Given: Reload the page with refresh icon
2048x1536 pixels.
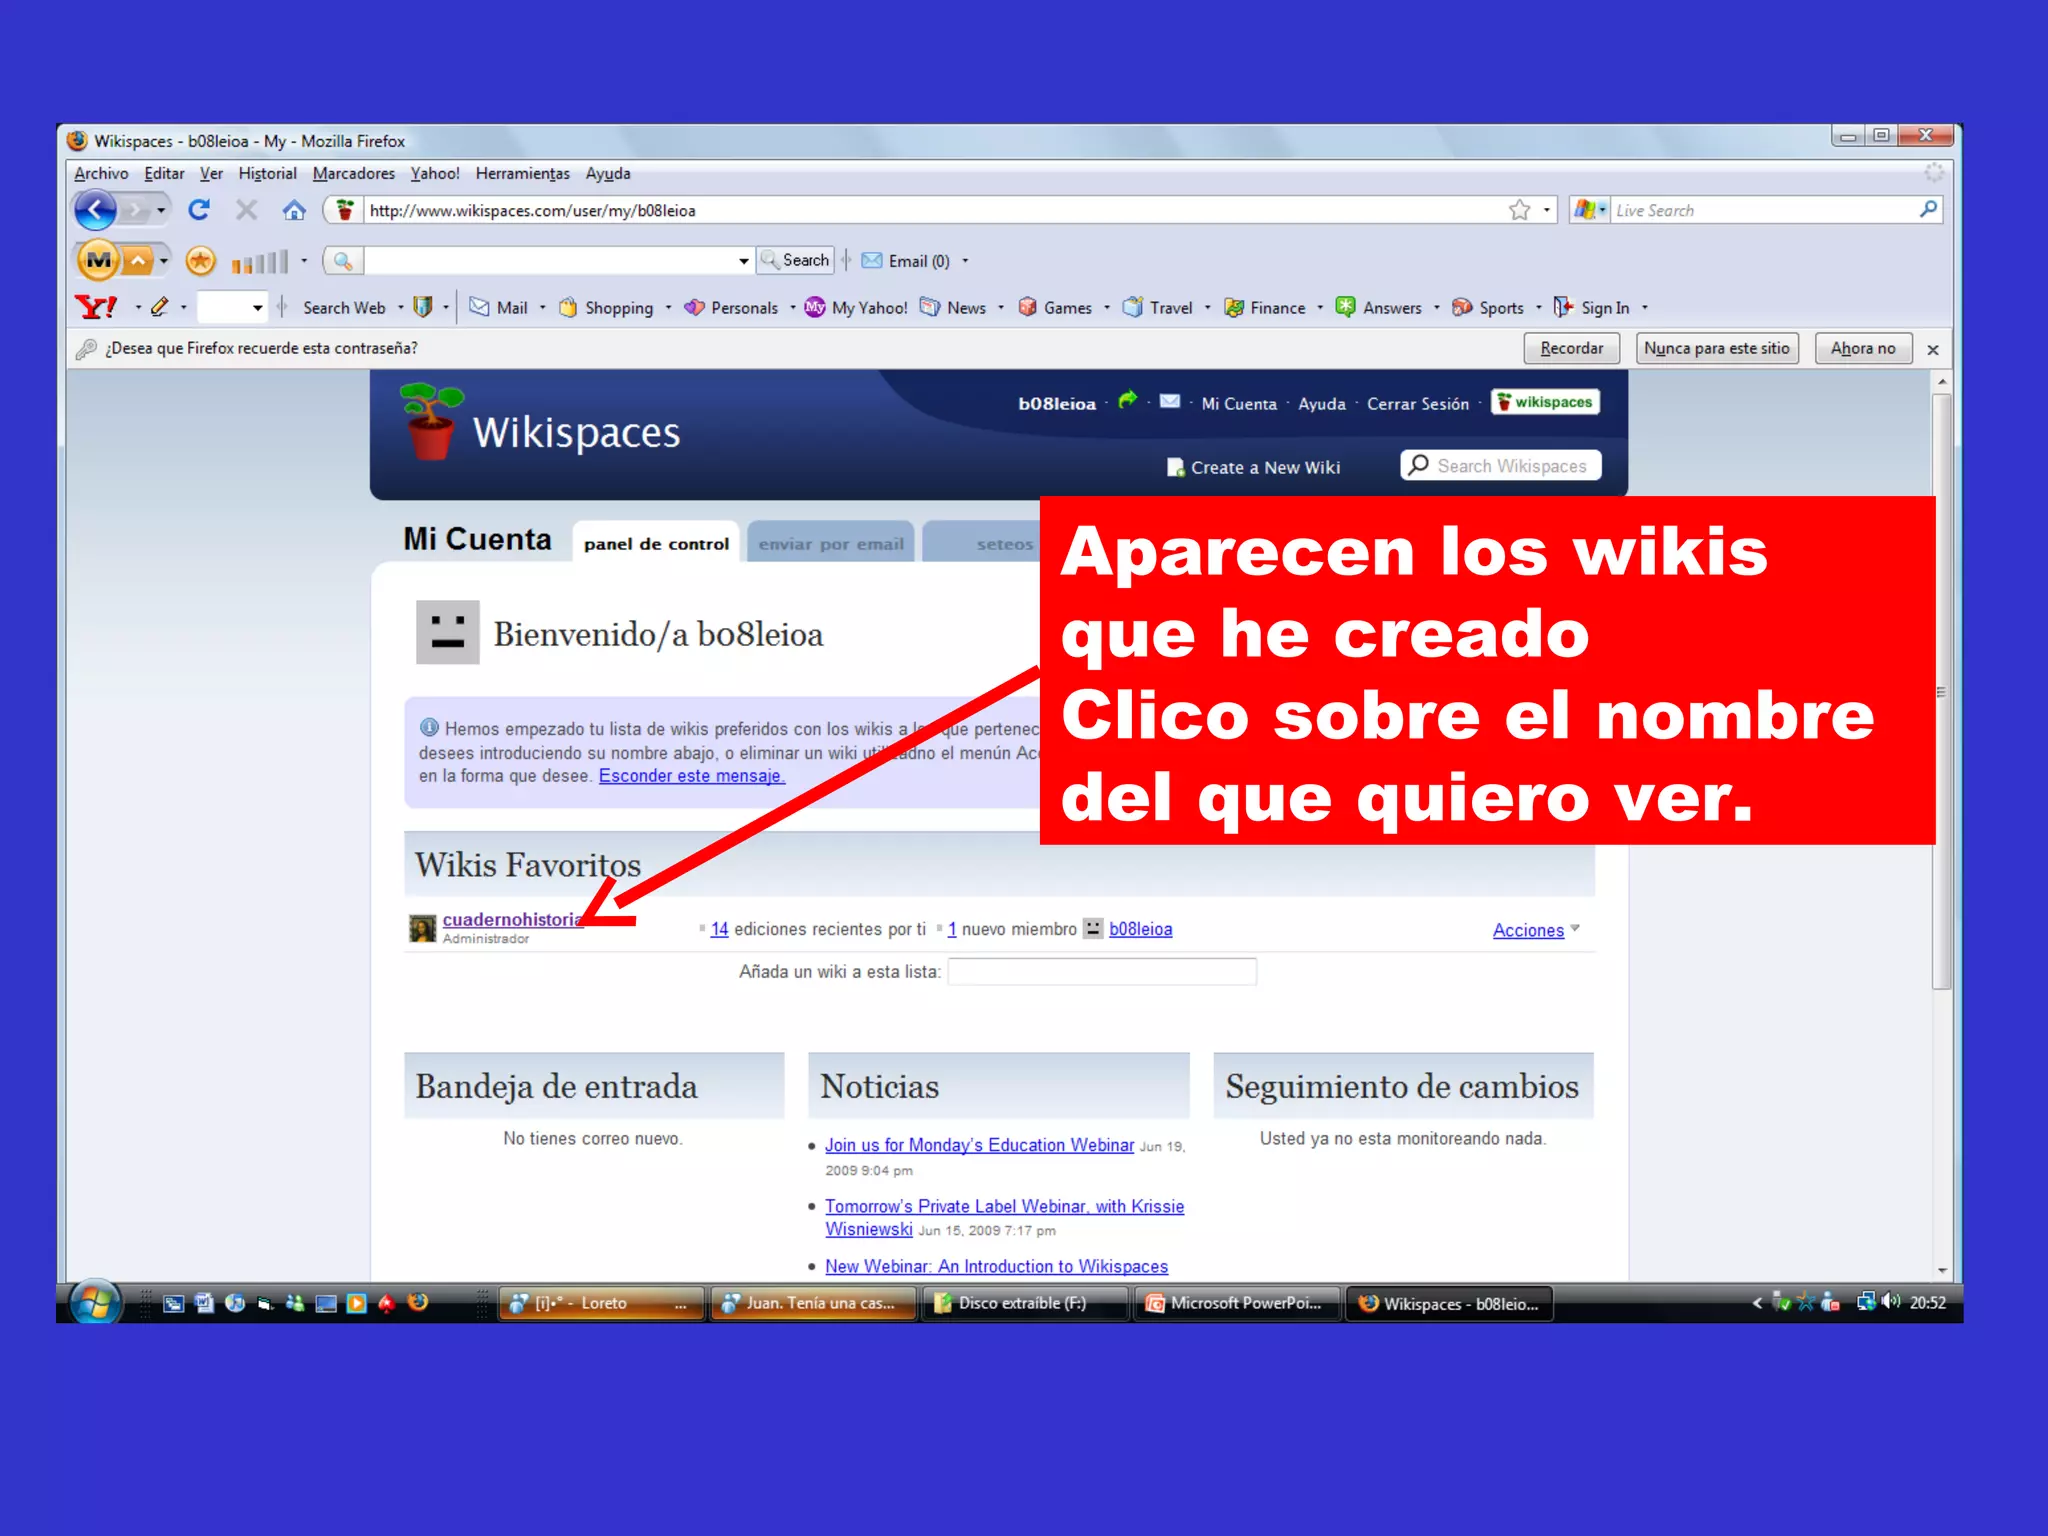Looking at the screenshot, I should (199, 210).
